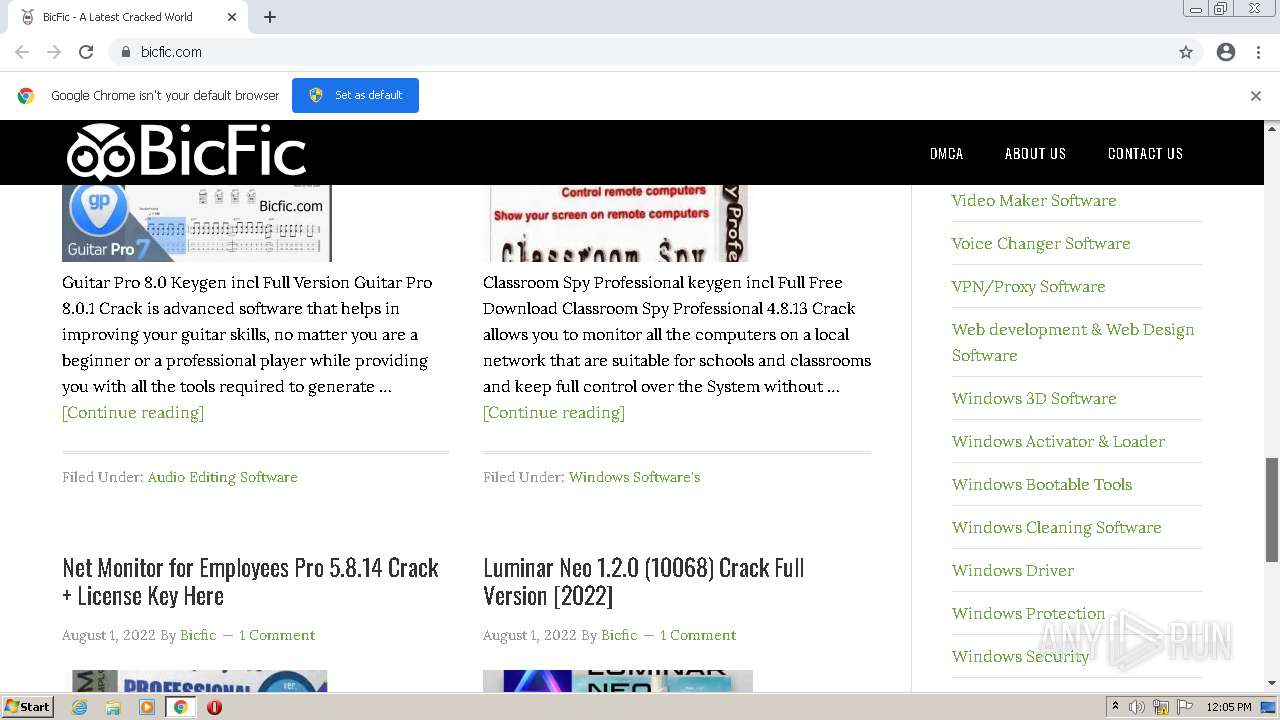Open the ABOUT US menu item

click(1035, 153)
